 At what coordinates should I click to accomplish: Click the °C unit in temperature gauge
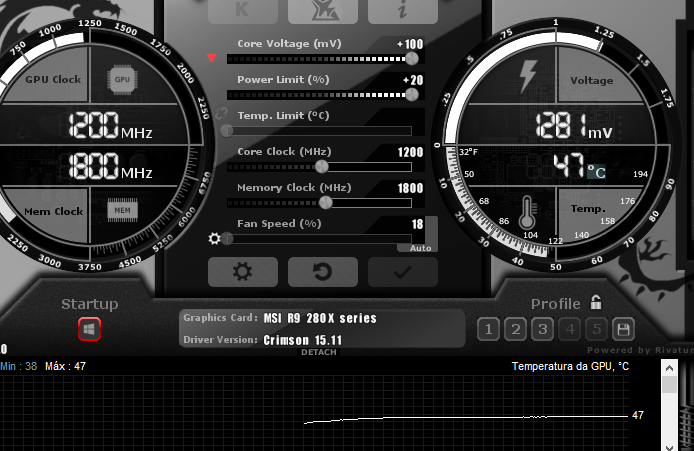[x=596, y=172]
